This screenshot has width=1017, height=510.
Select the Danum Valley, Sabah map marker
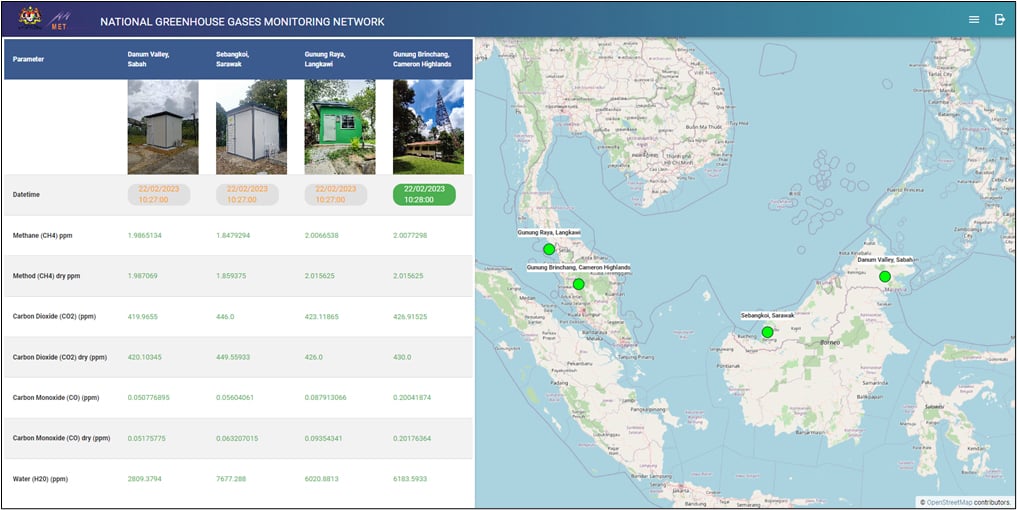pos(885,276)
